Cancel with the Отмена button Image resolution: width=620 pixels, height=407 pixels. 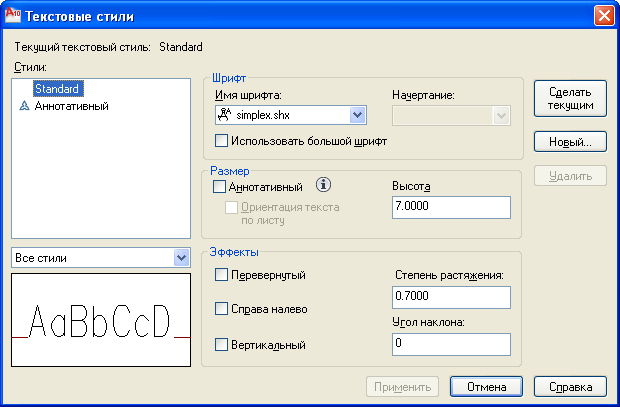(486, 386)
